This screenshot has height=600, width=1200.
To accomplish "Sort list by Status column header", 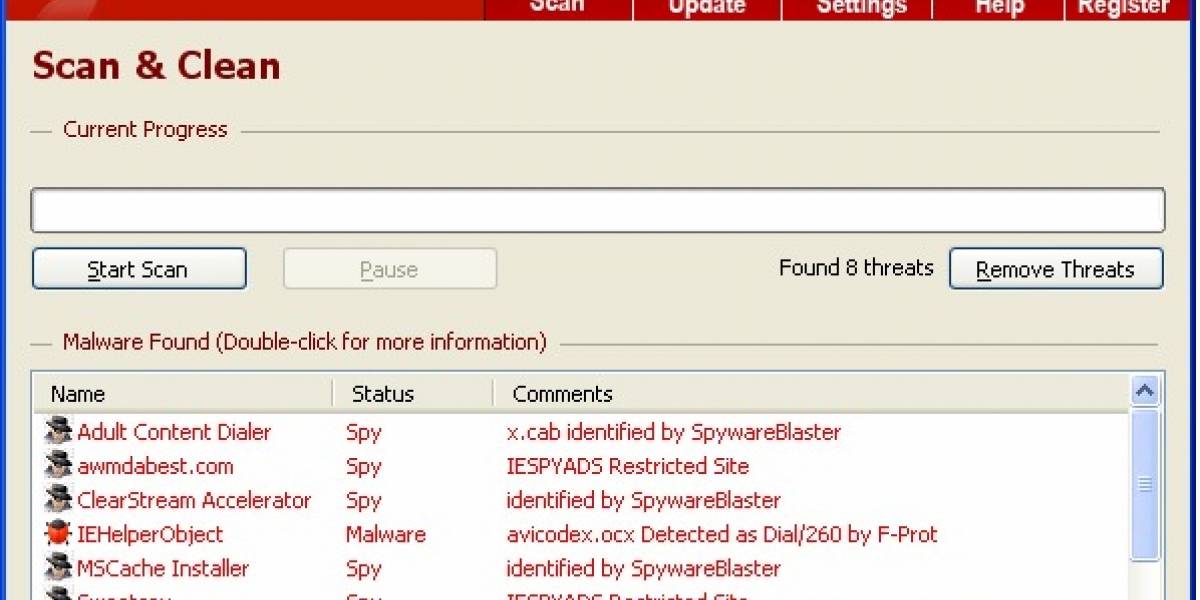I will [413, 394].
